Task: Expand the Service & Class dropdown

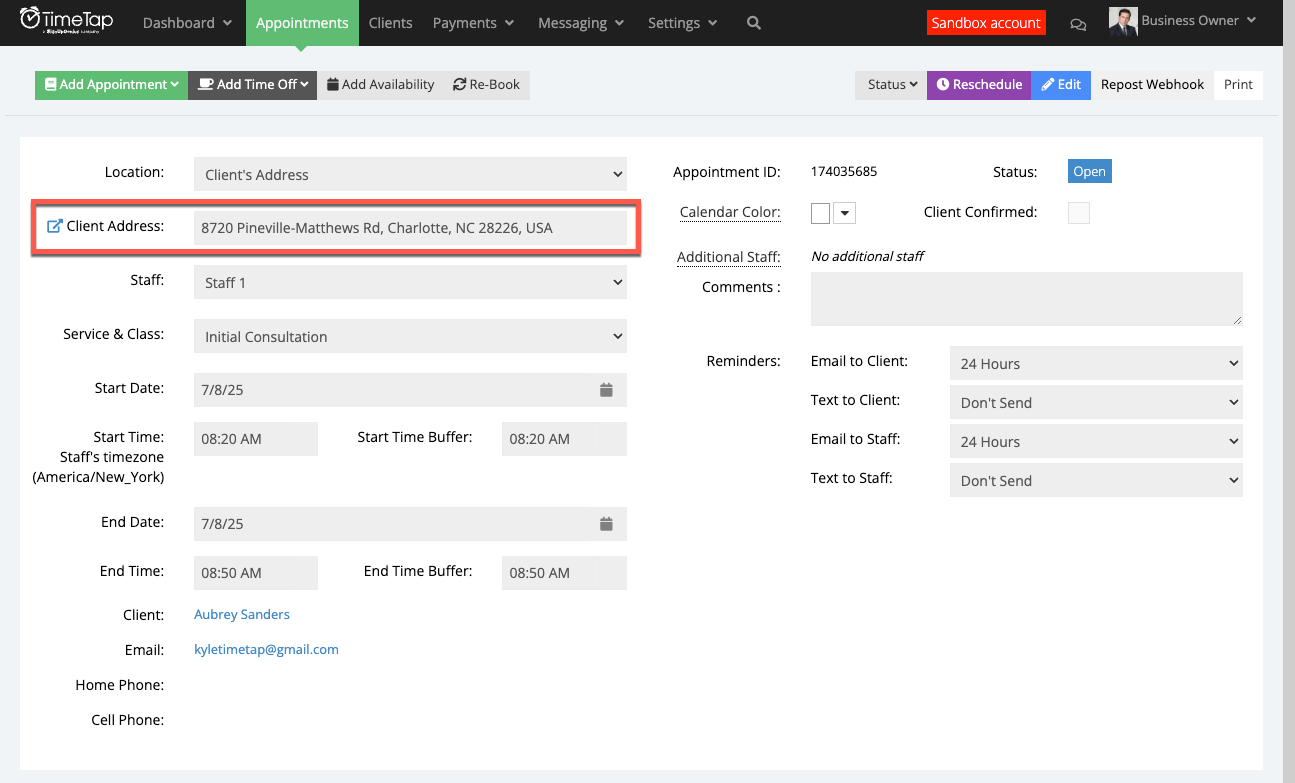Action: [x=410, y=336]
